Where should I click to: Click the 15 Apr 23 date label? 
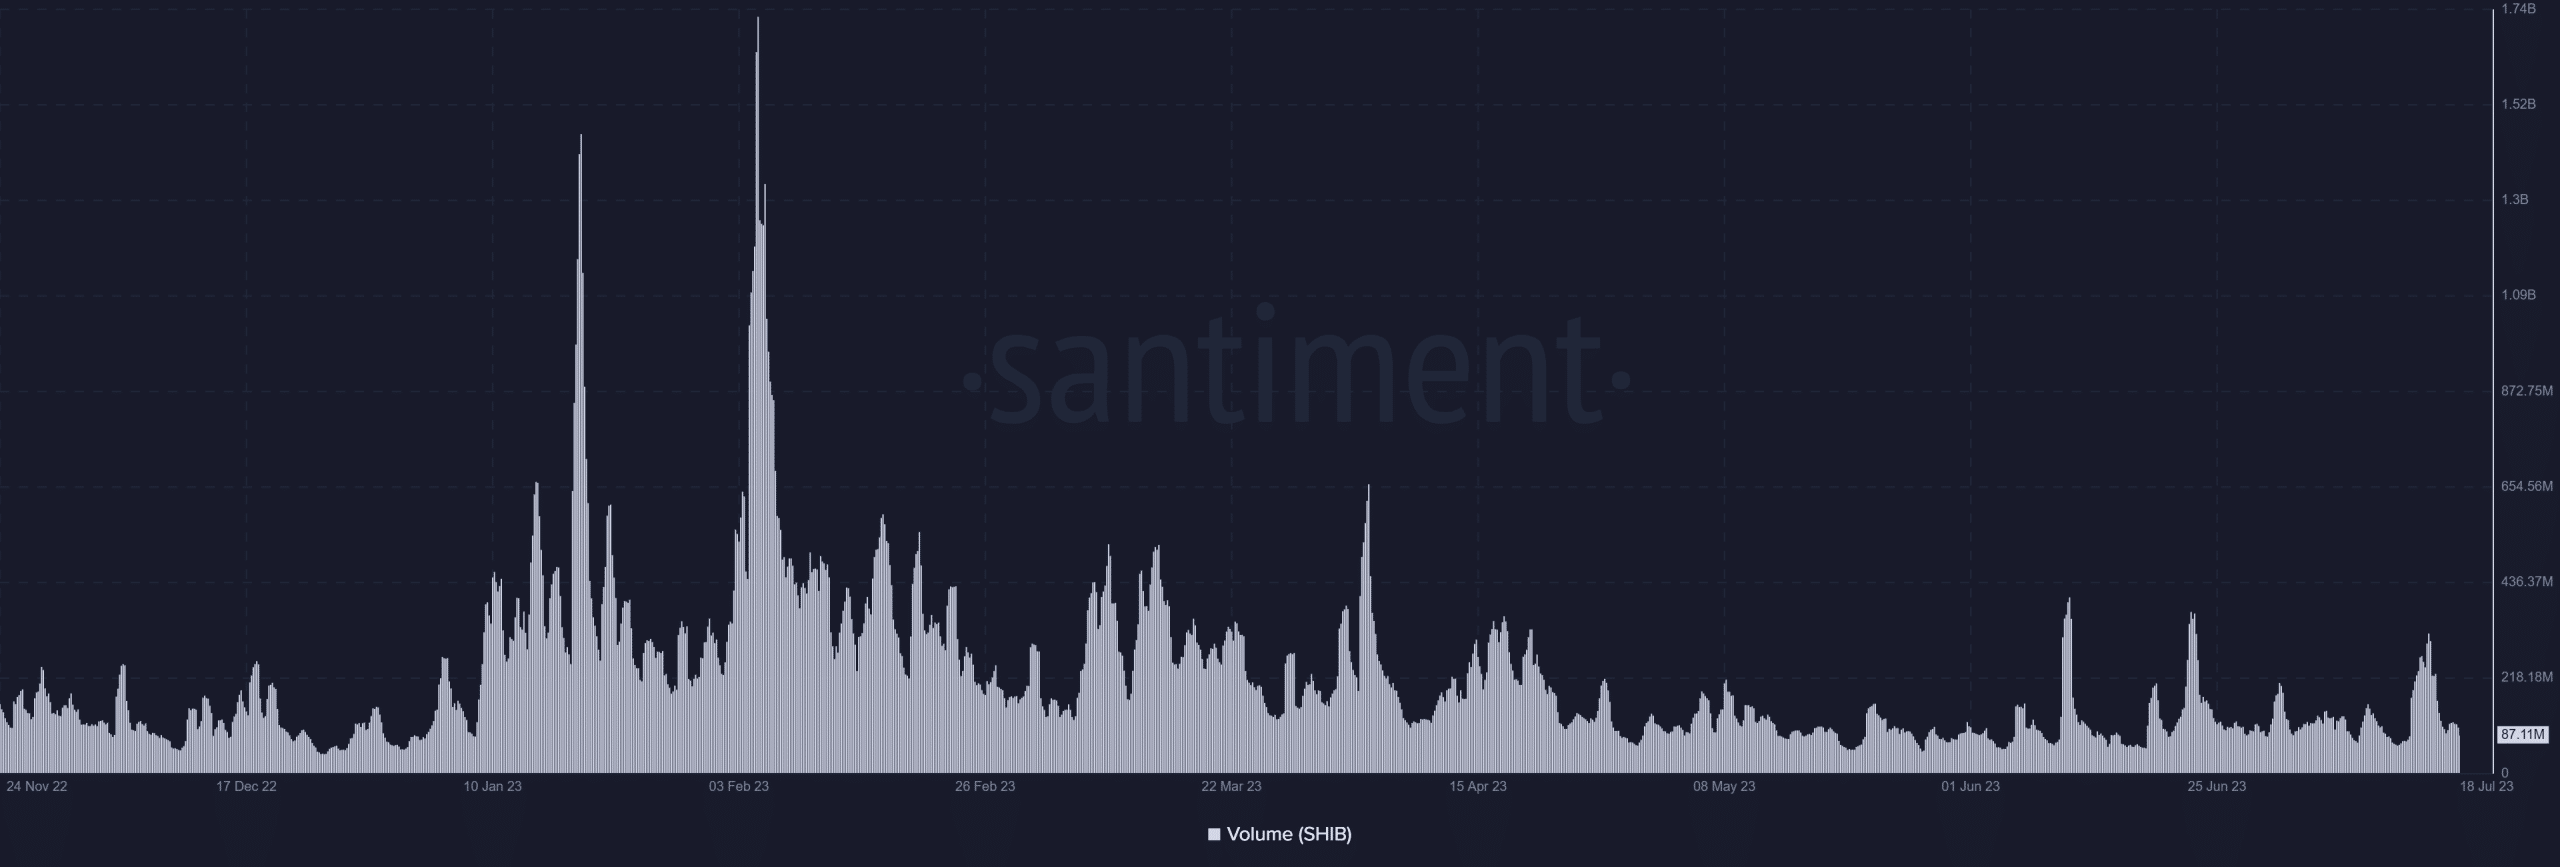[x=1478, y=786]
